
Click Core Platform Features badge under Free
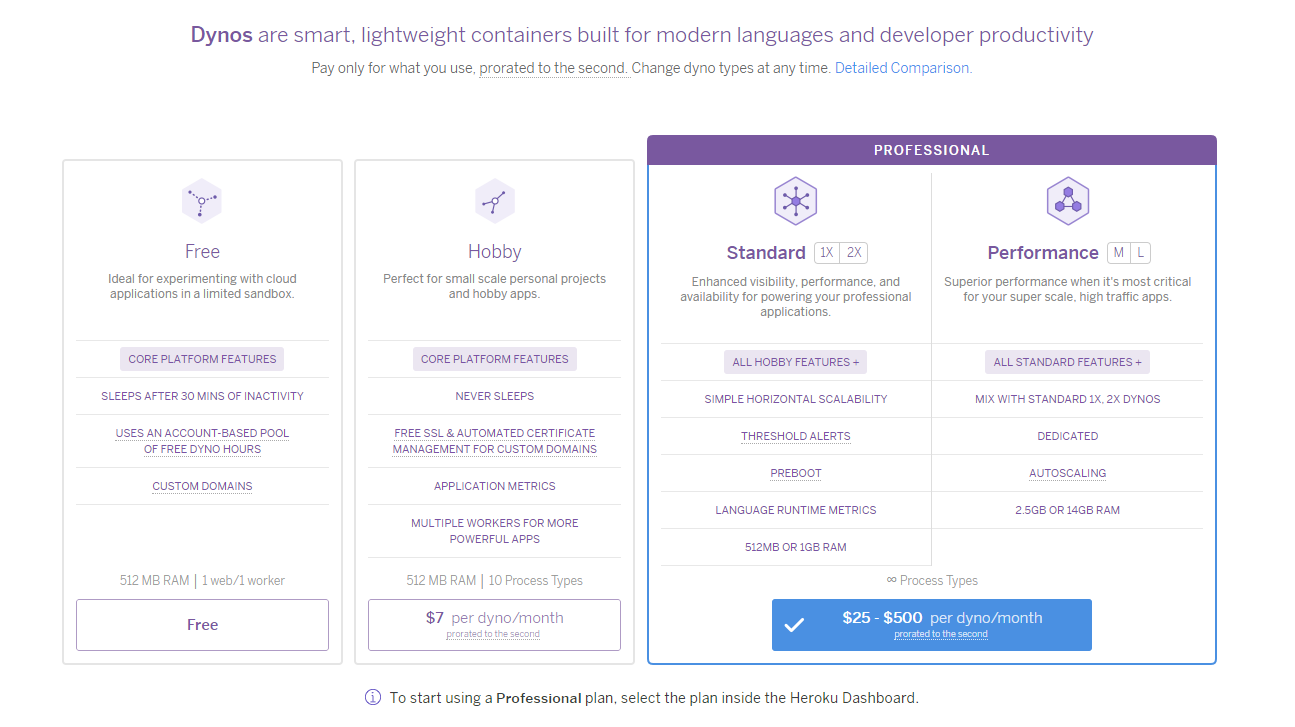pos(202,359)
